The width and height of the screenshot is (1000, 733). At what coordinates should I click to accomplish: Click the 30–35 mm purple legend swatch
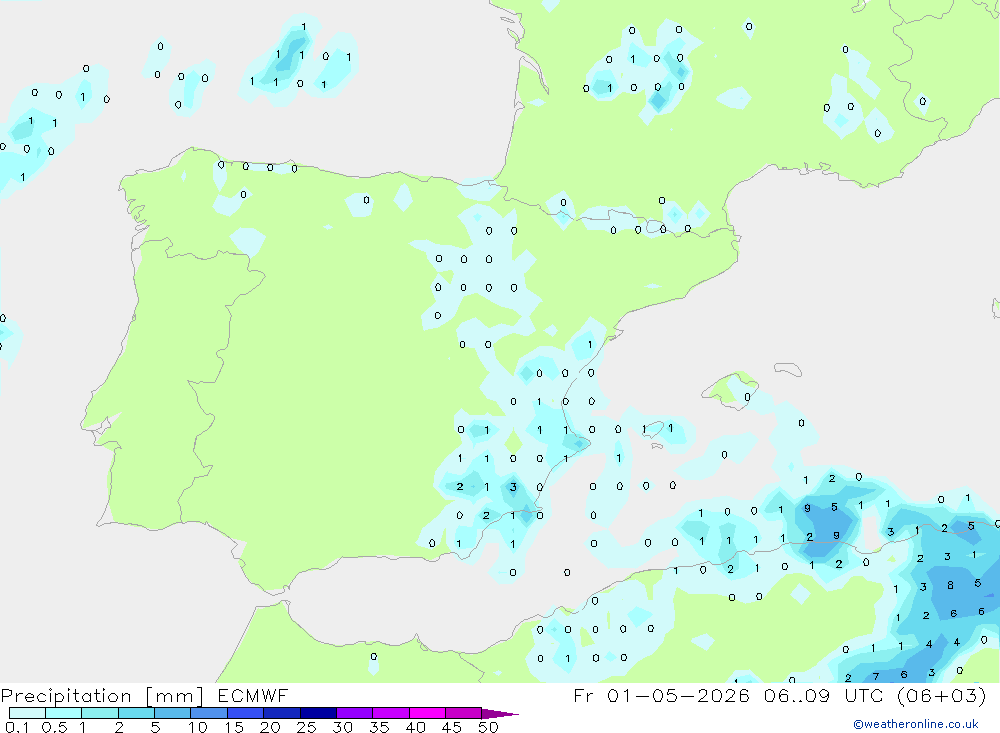tap(355, 713)
